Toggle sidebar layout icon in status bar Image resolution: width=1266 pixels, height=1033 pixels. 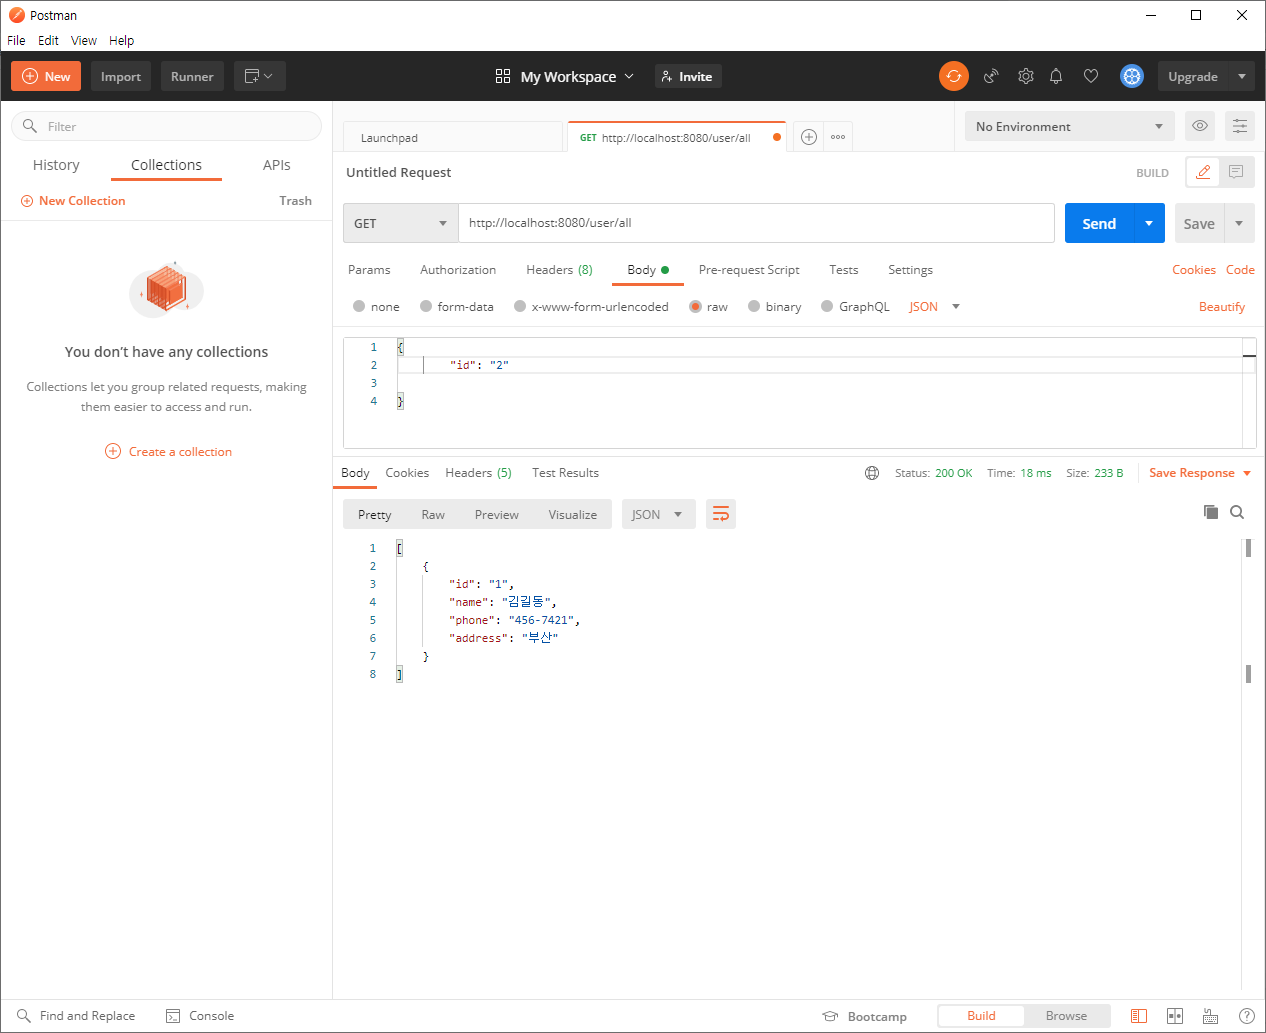pos(1139,1016)
